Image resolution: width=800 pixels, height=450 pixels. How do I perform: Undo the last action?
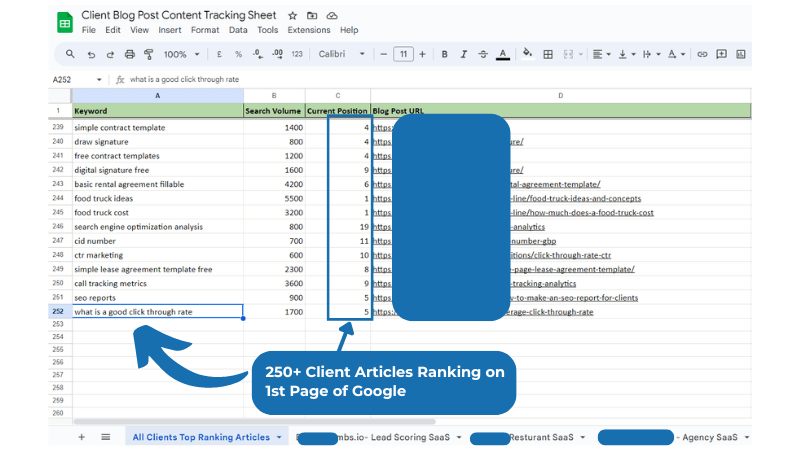click(x=91, y=54)
